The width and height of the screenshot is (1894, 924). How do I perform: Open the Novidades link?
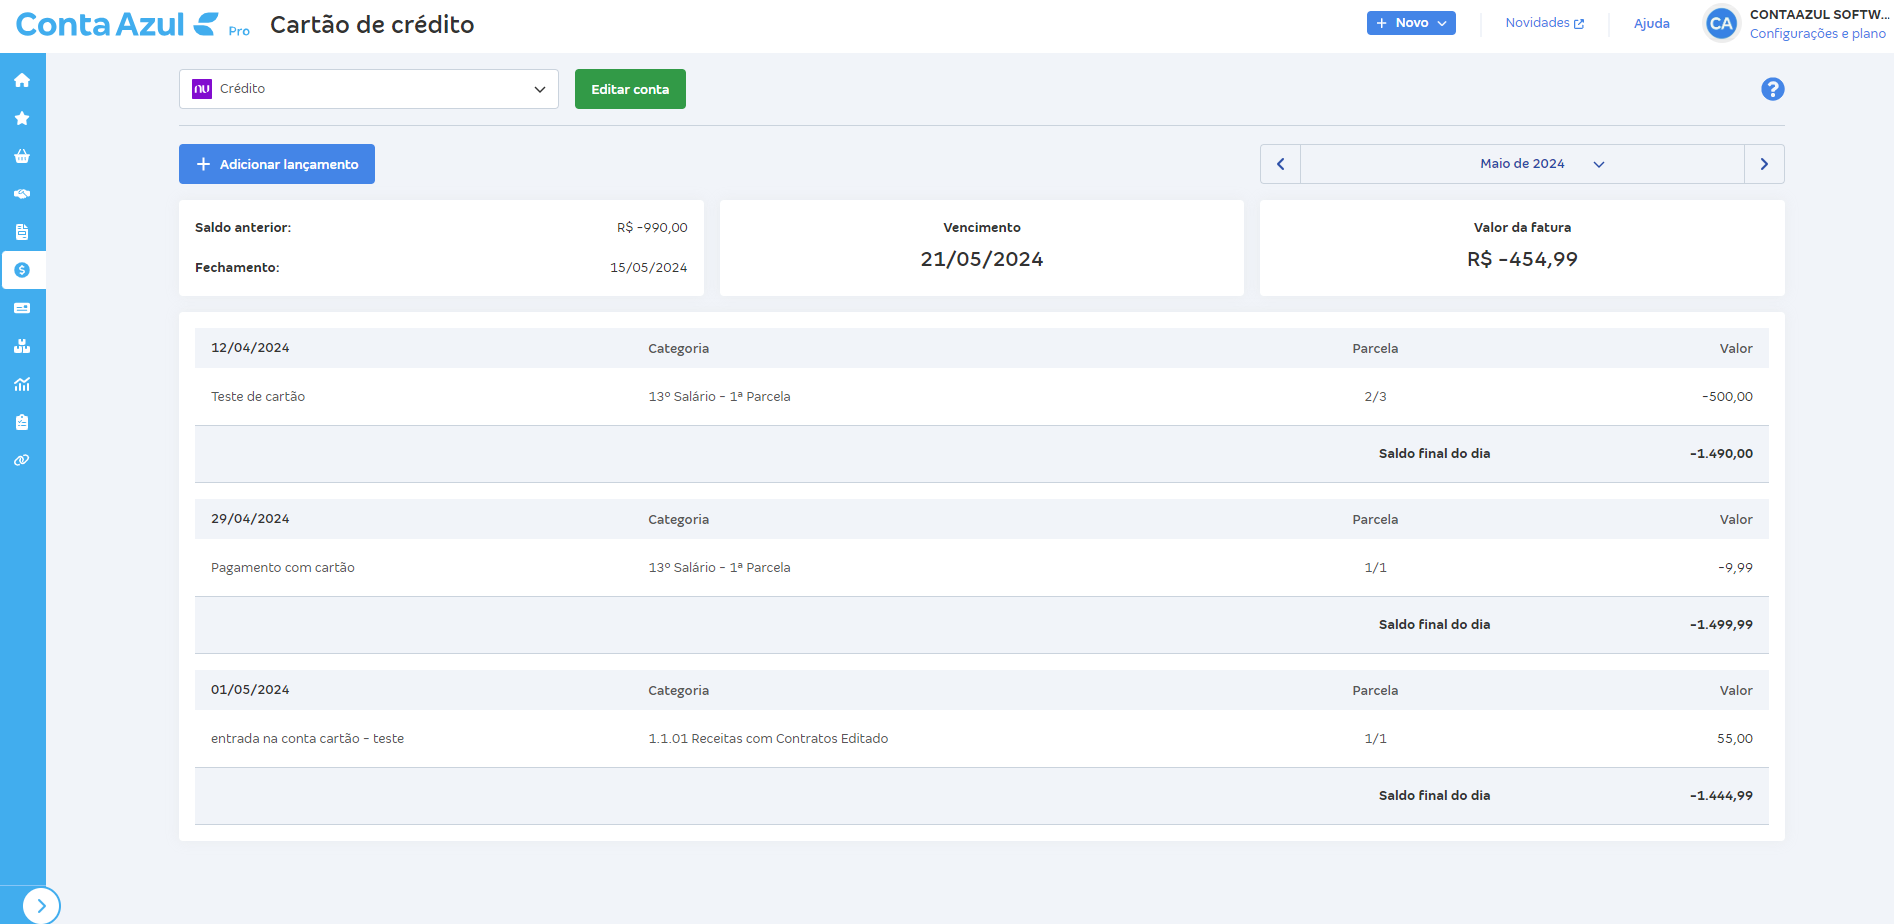click(x=1545, y=23)
